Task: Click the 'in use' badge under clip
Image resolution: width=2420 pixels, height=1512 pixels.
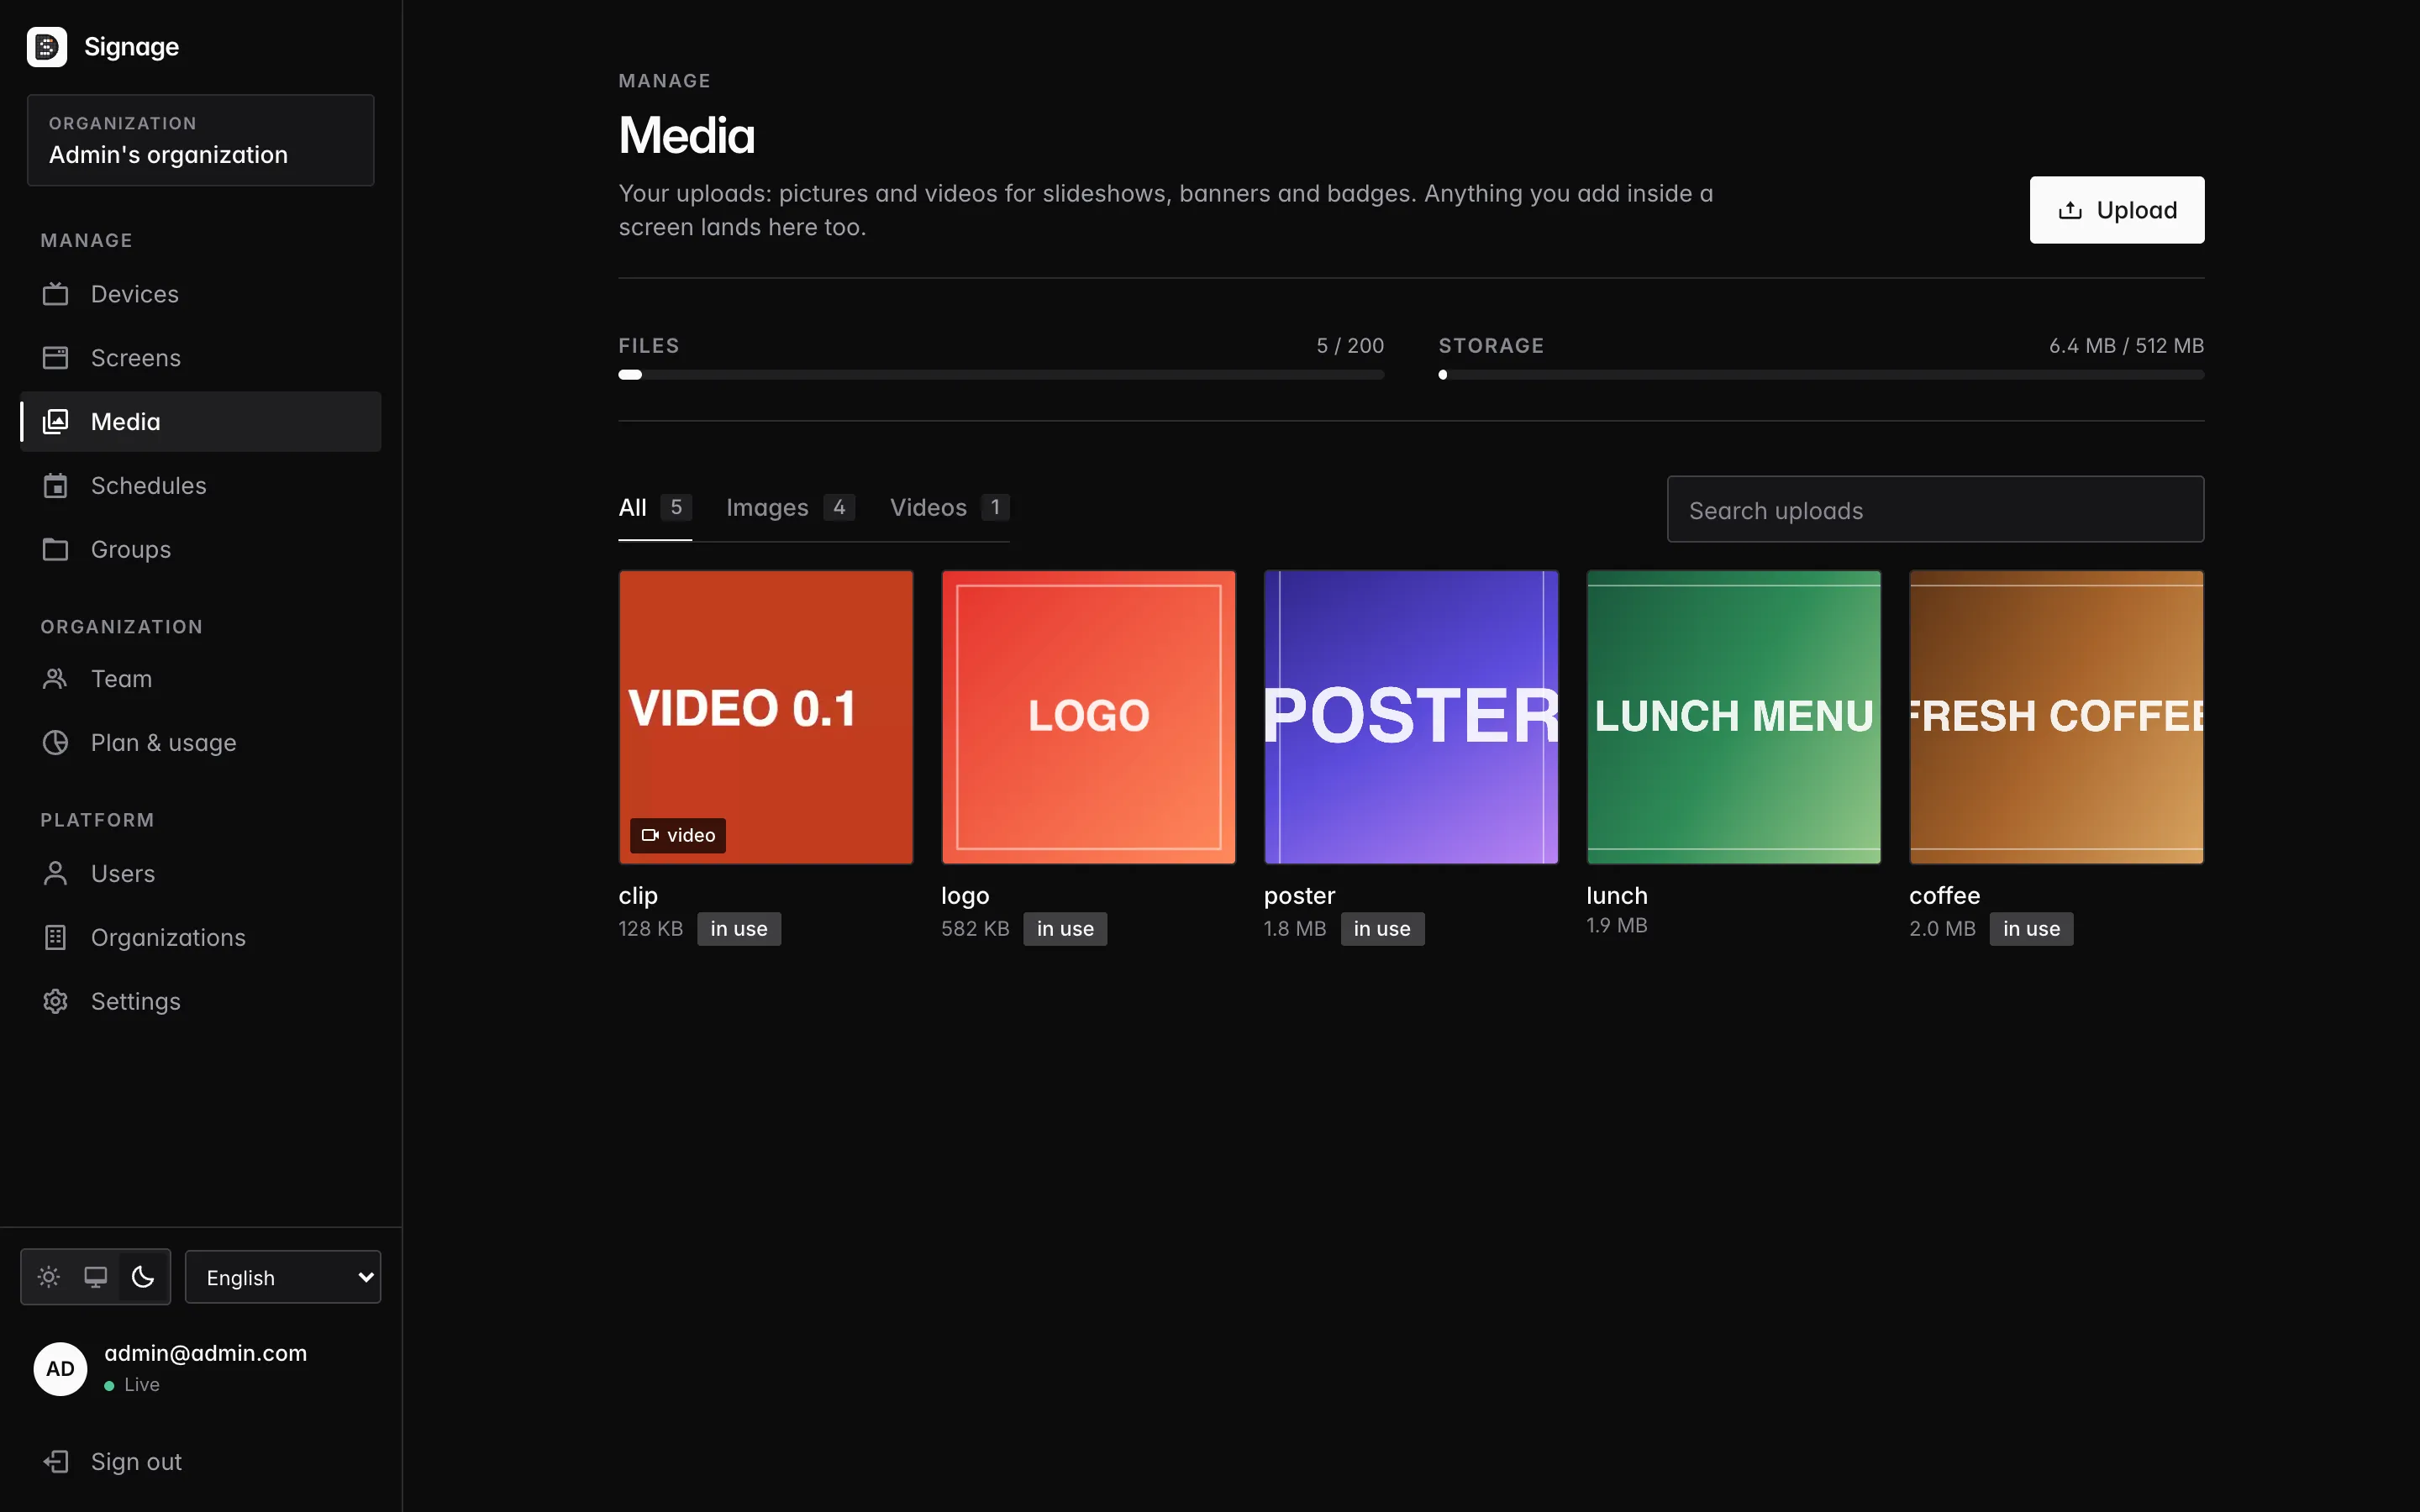Action: [739, 929]
